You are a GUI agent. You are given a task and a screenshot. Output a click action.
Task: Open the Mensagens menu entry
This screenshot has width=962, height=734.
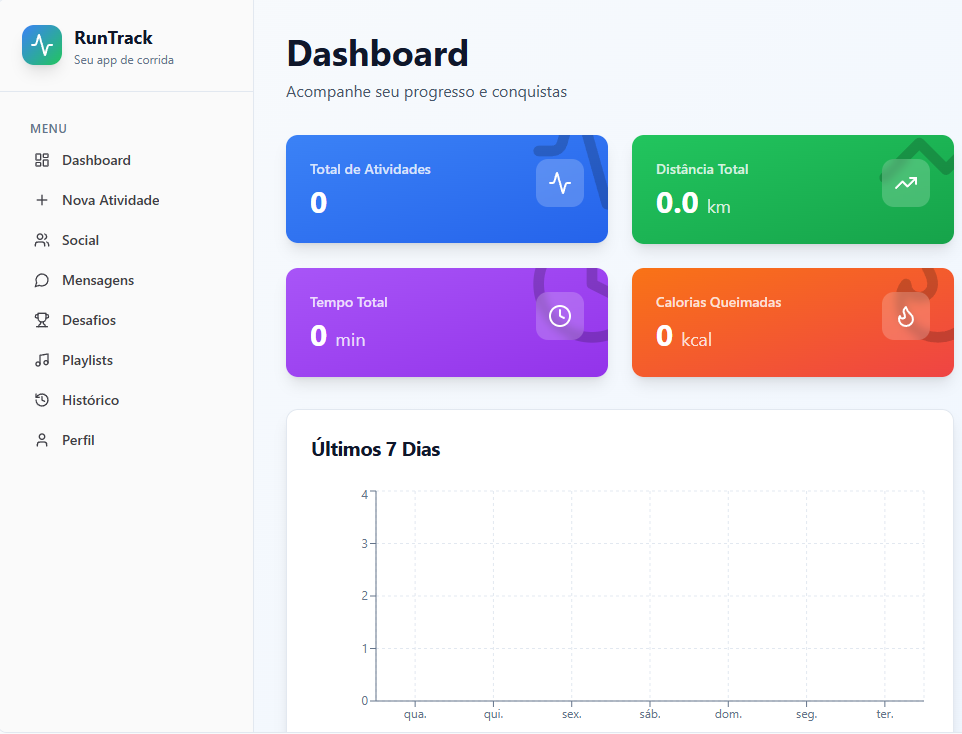click(126, 280)
